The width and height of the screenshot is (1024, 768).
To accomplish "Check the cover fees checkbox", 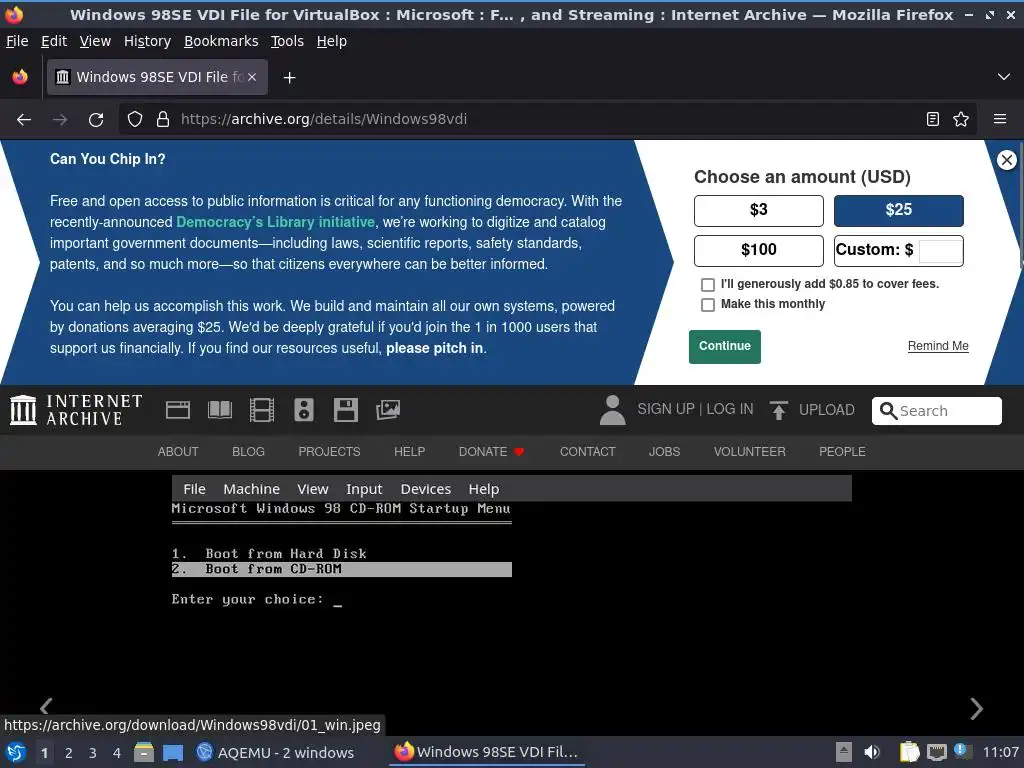I will (707, 285).
